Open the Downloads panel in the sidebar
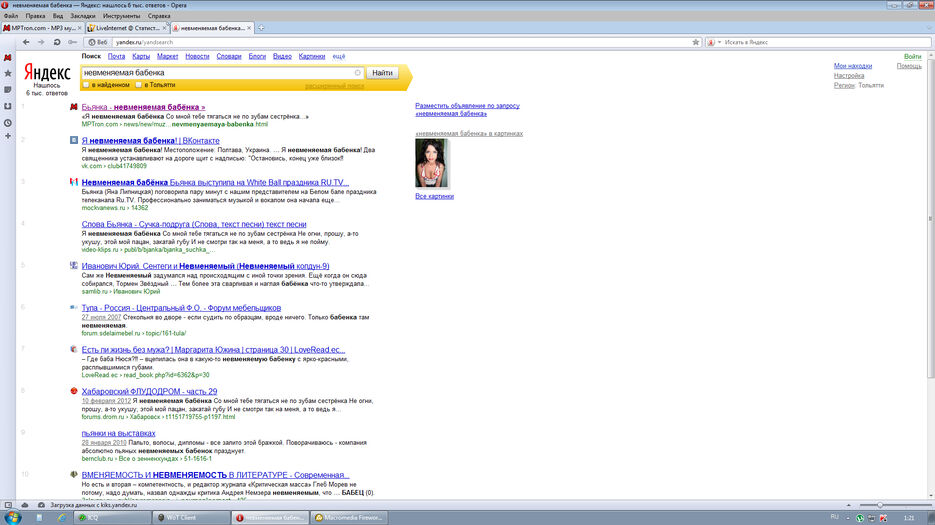Screen dimensions: 935x525 tap(8, 106)
